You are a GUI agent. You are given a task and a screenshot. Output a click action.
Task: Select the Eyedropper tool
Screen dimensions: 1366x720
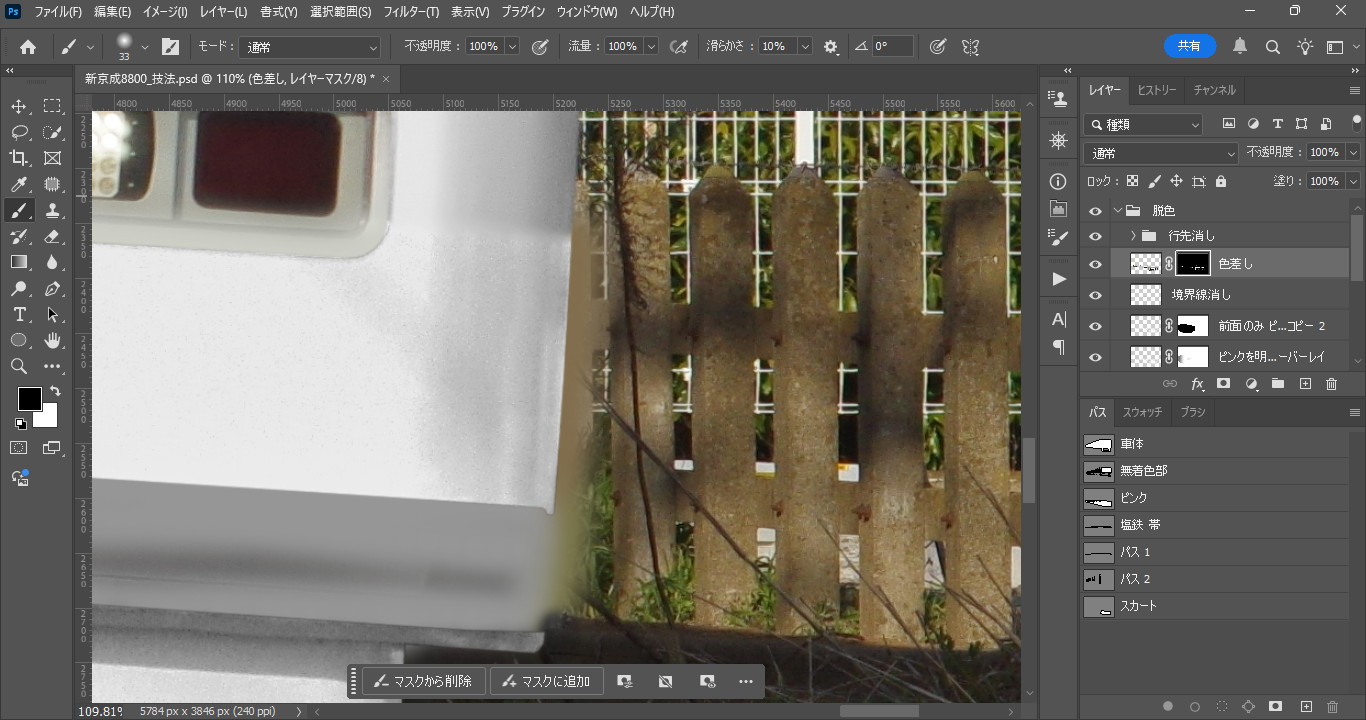click(x=19, y=184)
